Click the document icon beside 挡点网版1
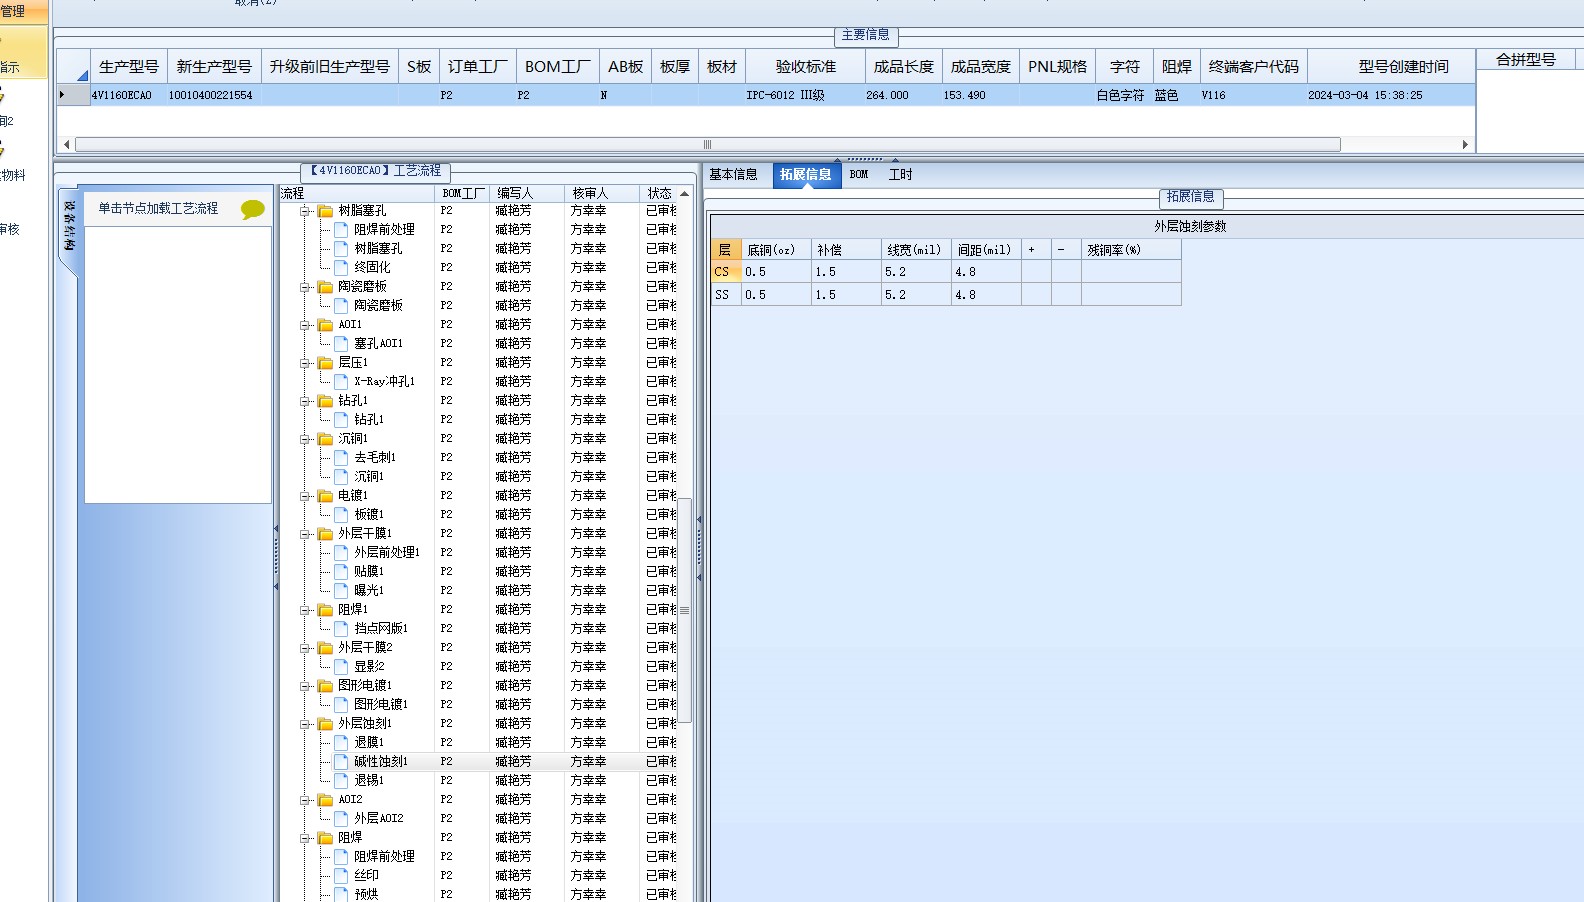The image size is (1584, 902). (x=341, y=629)
